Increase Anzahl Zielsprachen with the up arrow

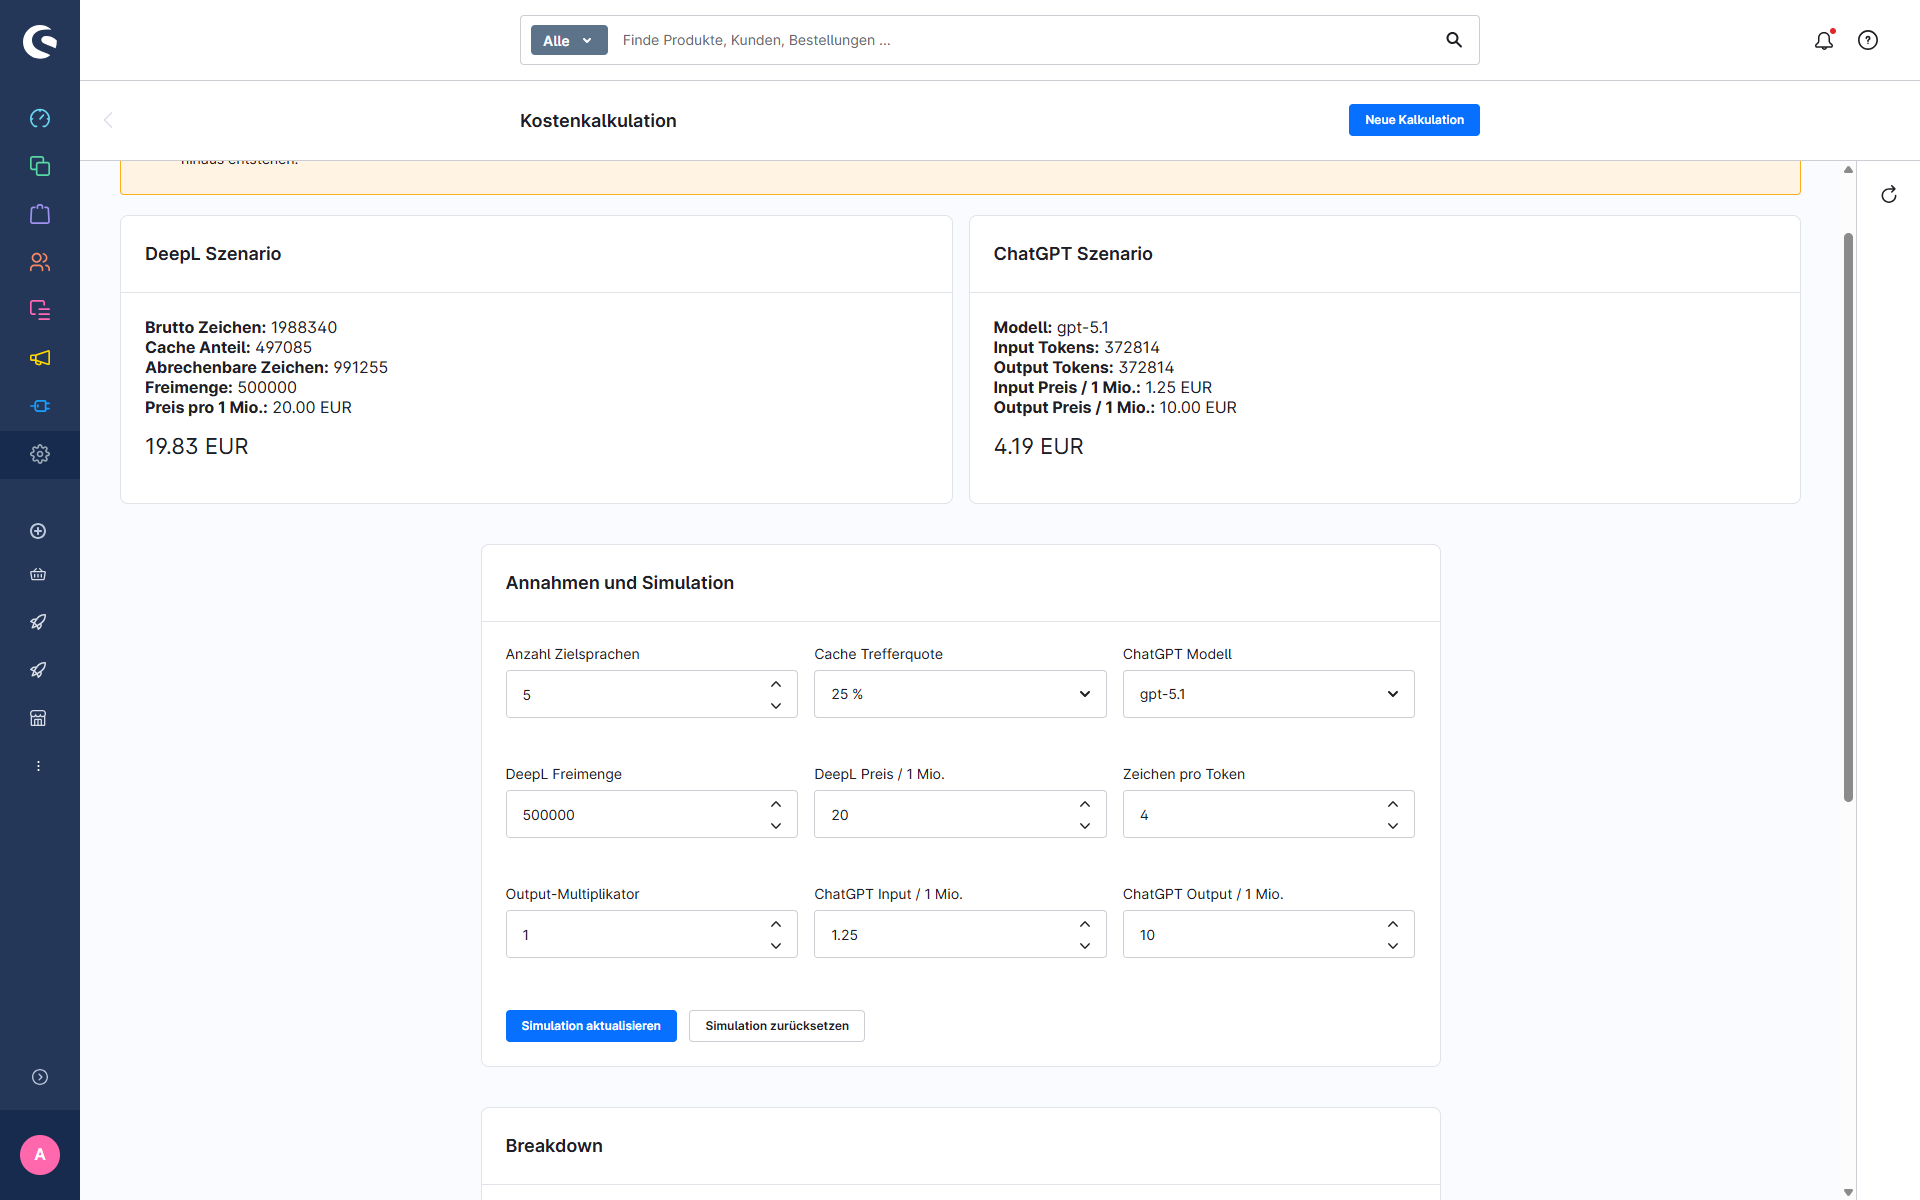pos(776,684)
